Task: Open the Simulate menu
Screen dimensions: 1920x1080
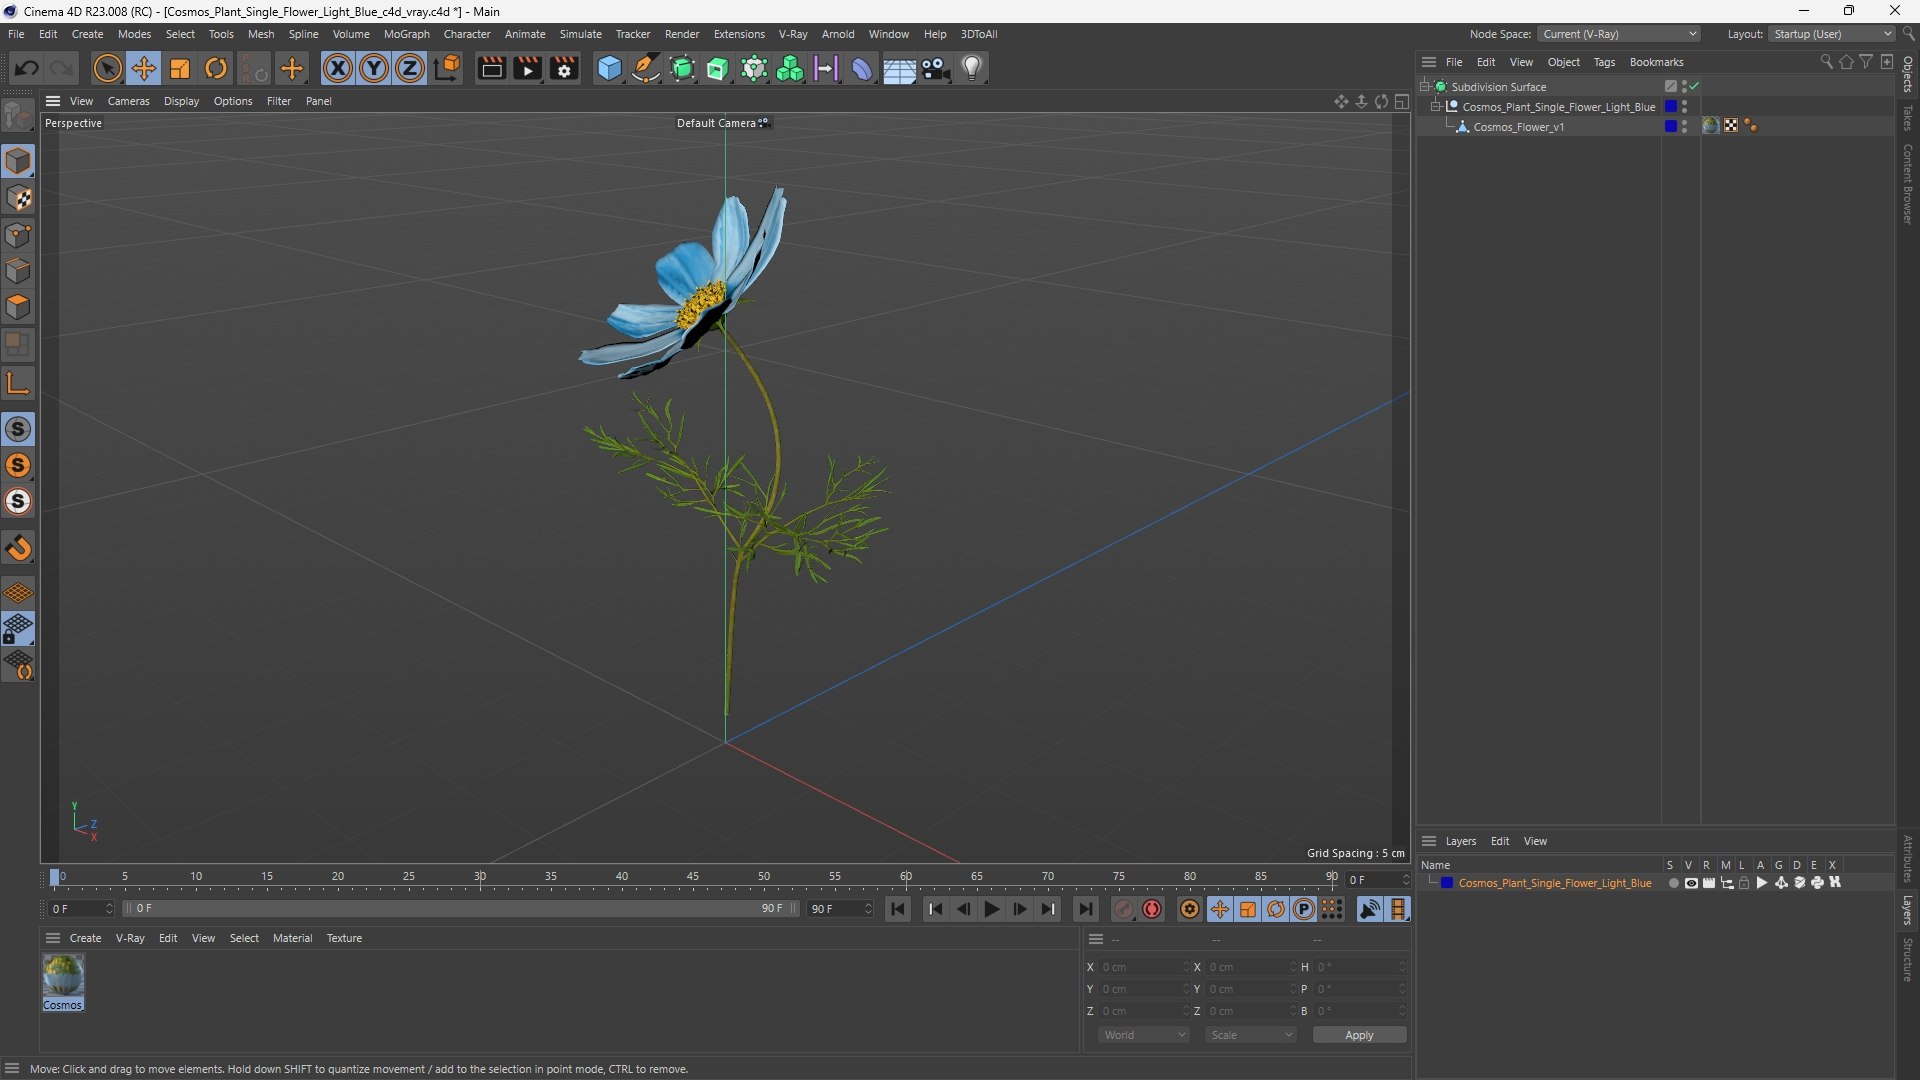Action: (x=580, y=34)
